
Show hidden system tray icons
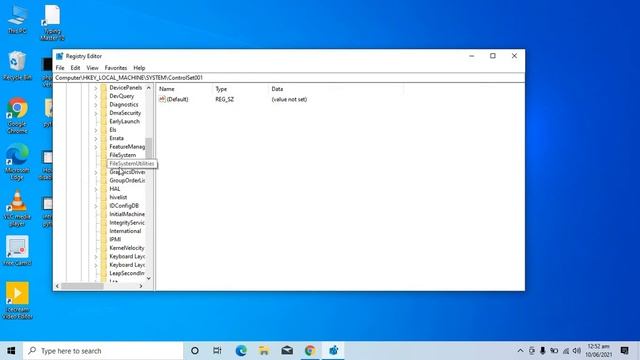tap(520, 351)
